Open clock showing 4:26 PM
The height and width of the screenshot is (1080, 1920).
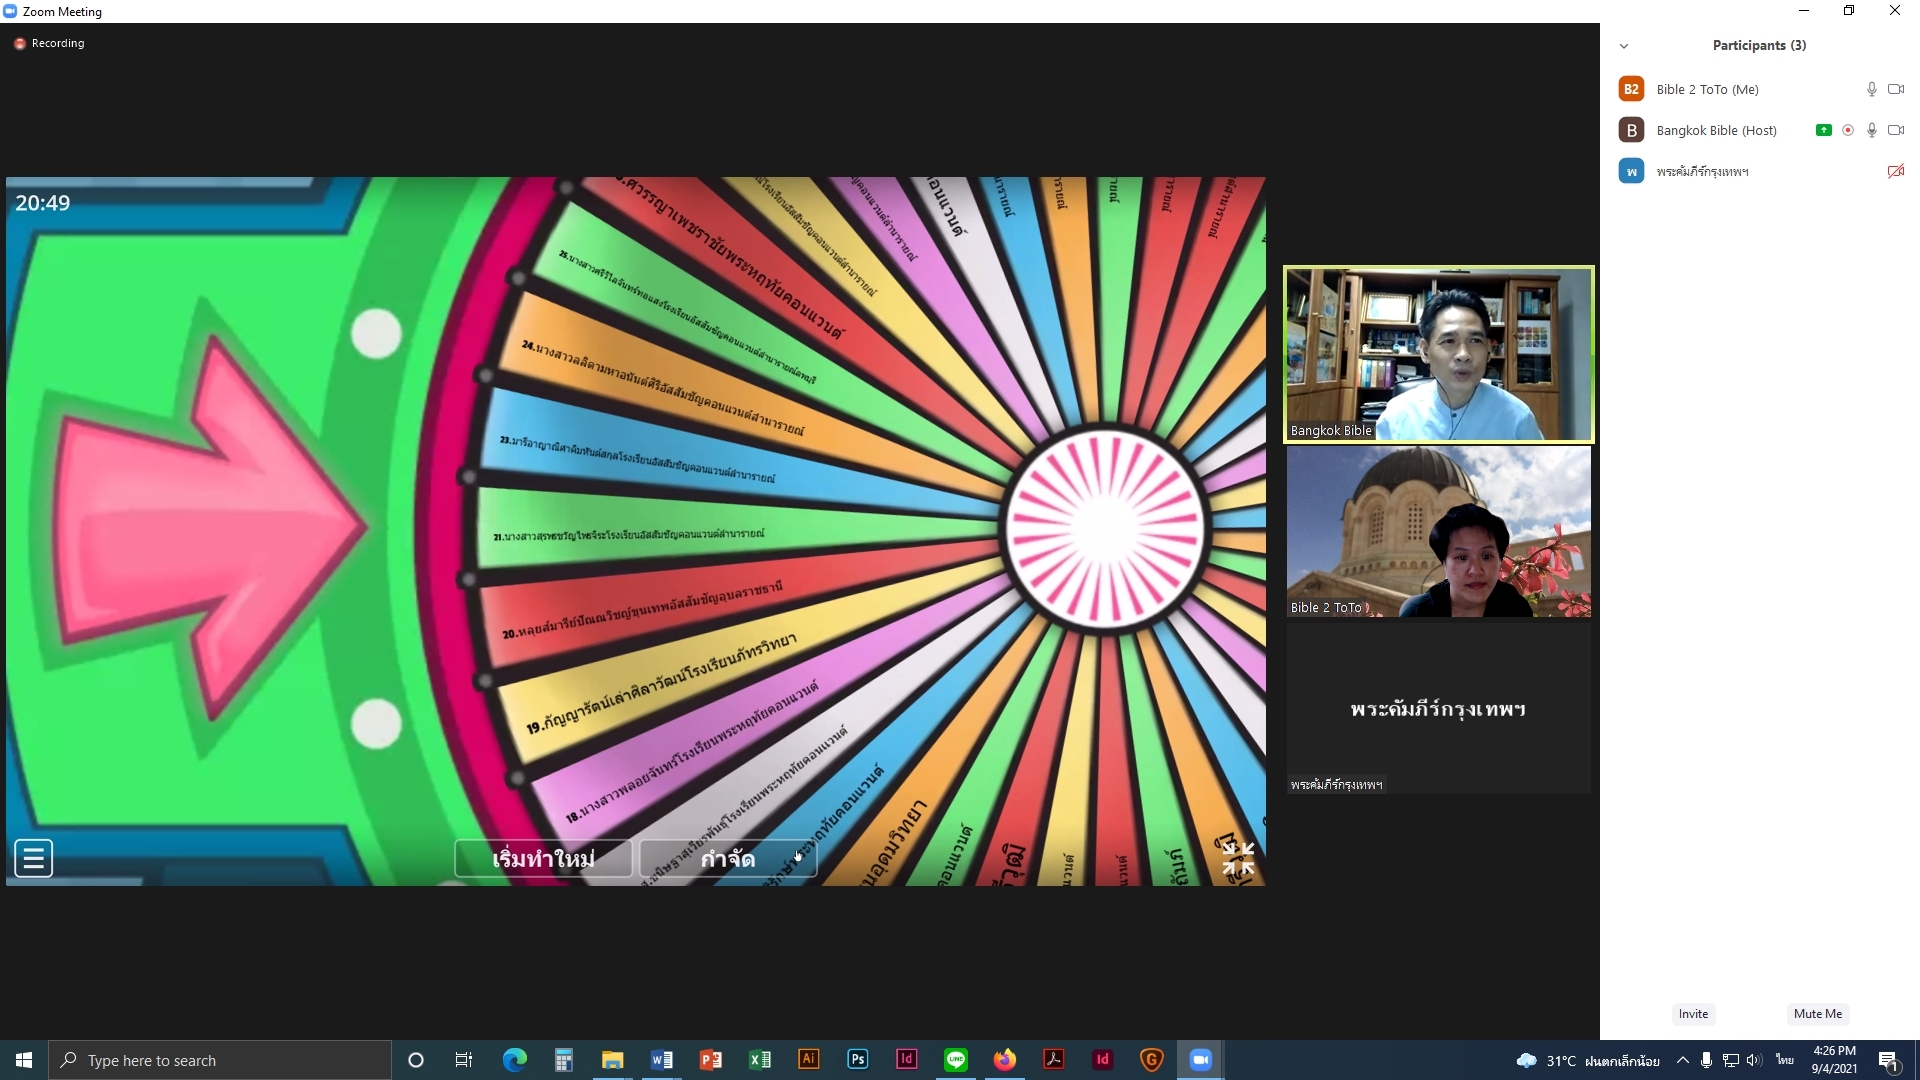1834,1060
